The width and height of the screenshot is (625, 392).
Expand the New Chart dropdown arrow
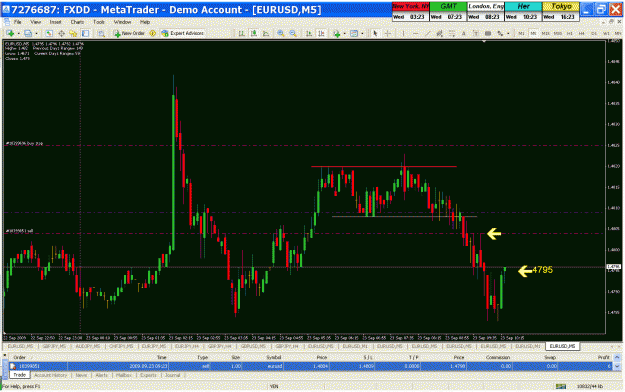(x=18, y=33)
